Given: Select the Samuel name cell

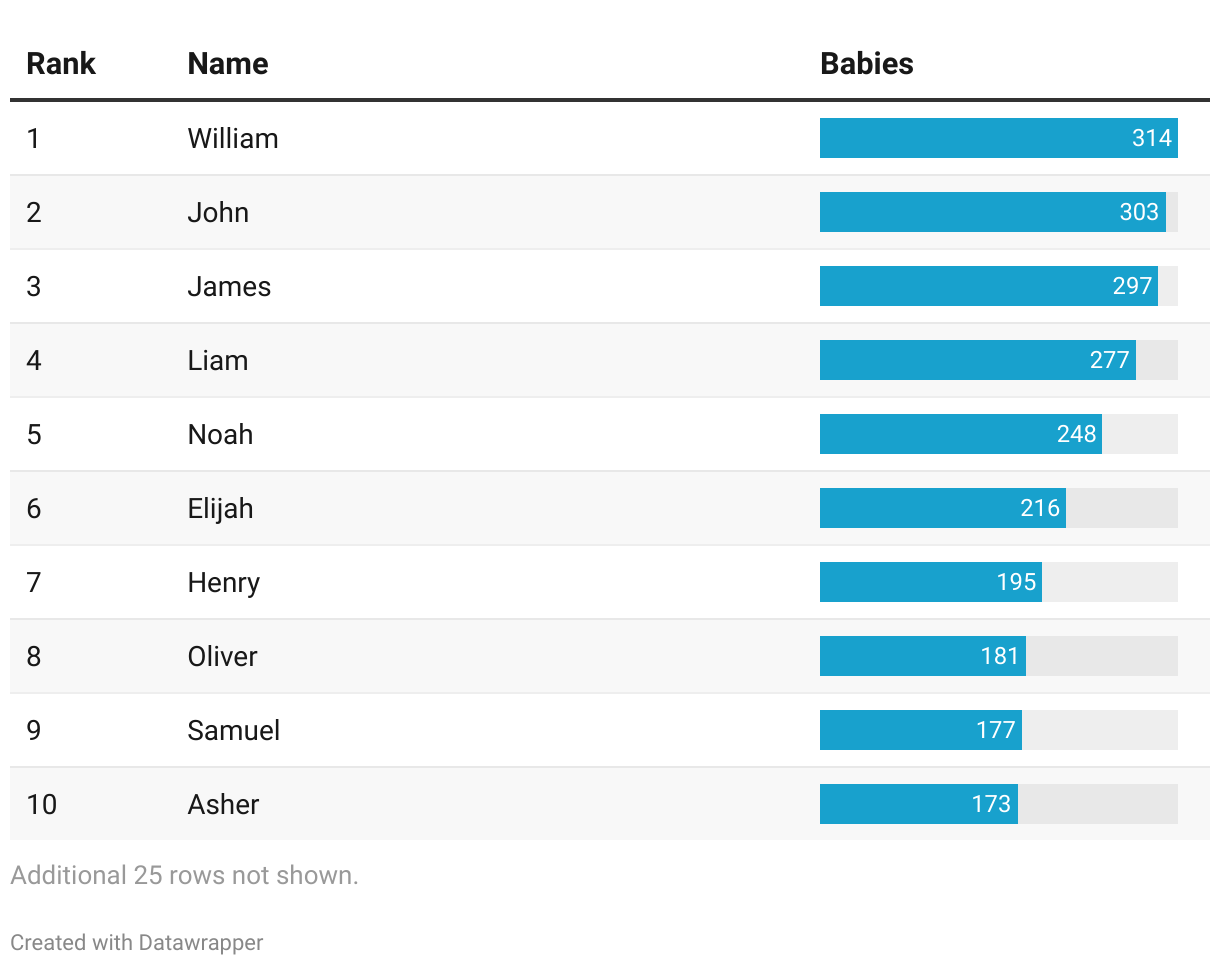Looking at the screenshot, I should [234, 730].
